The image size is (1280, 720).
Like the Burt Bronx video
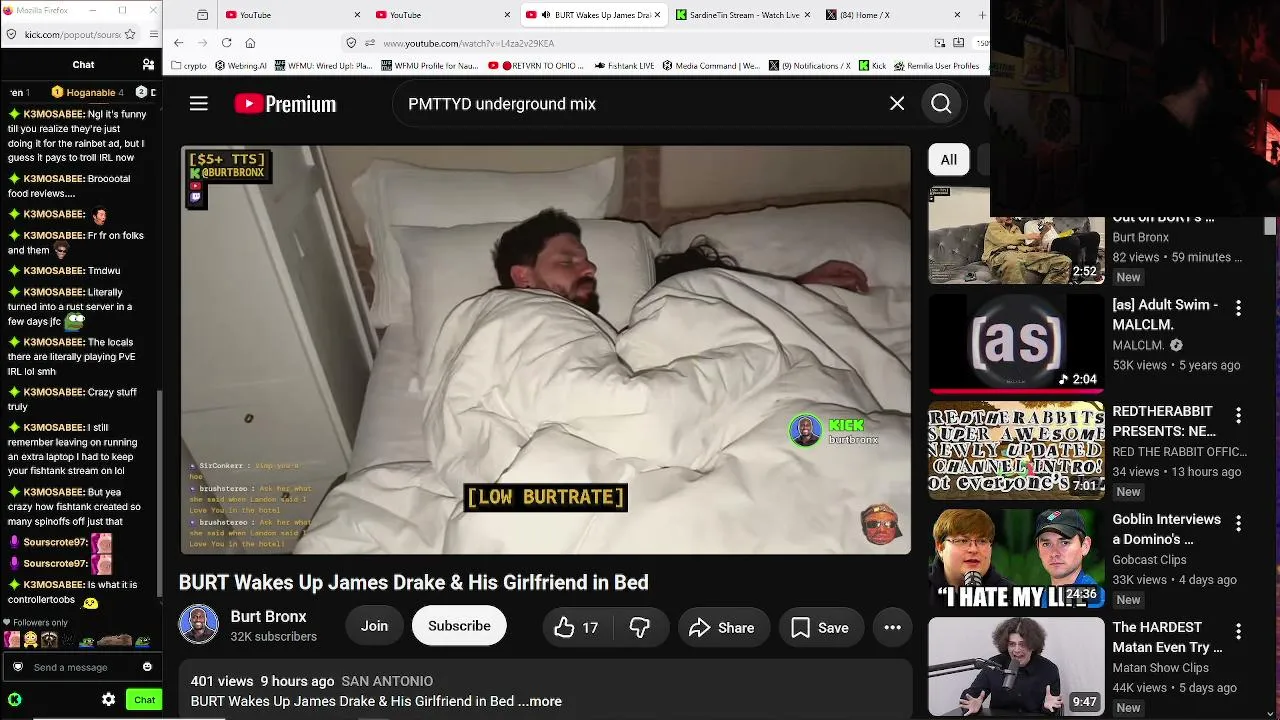pyautogui.click(x=576, y=627)
